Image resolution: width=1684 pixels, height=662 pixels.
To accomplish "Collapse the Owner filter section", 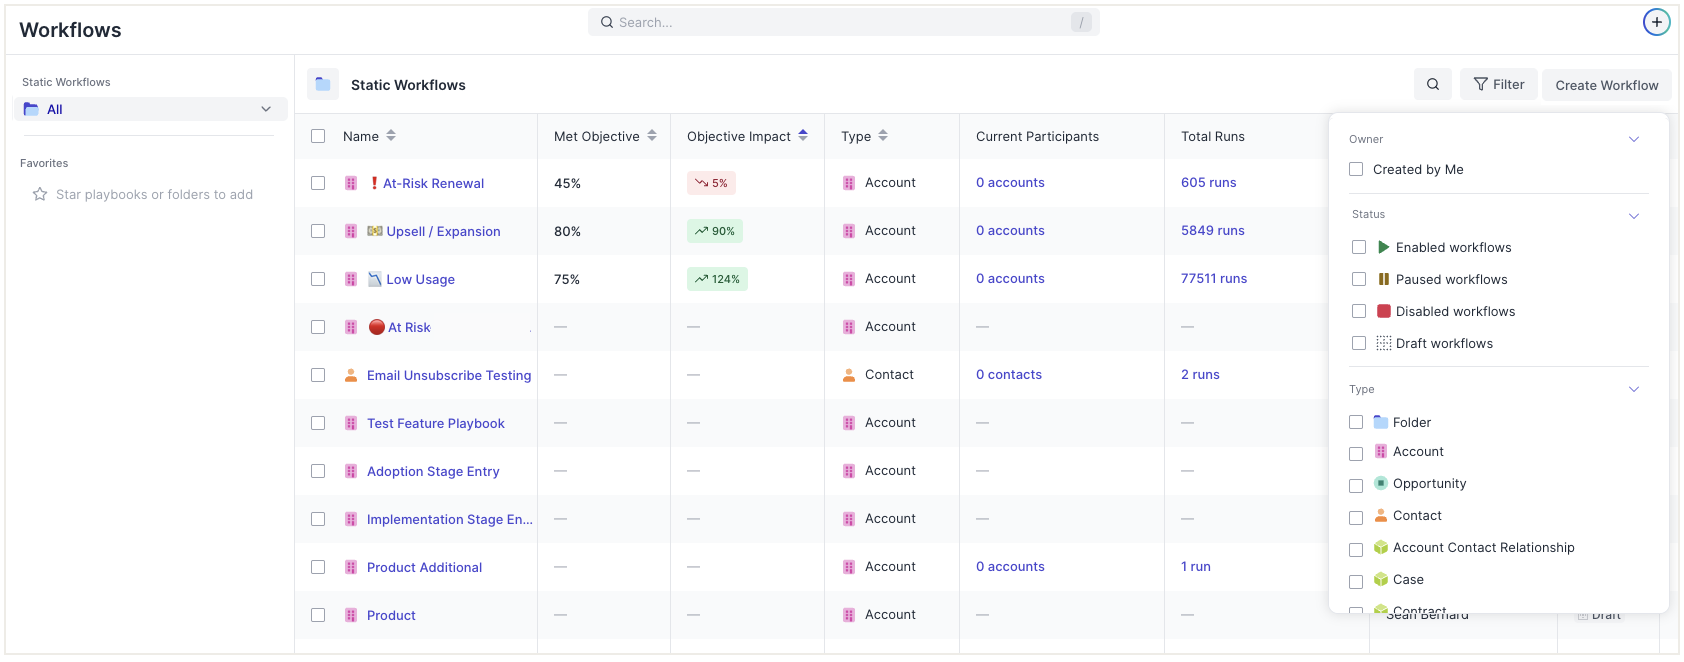I will [x=1634, y=140].
